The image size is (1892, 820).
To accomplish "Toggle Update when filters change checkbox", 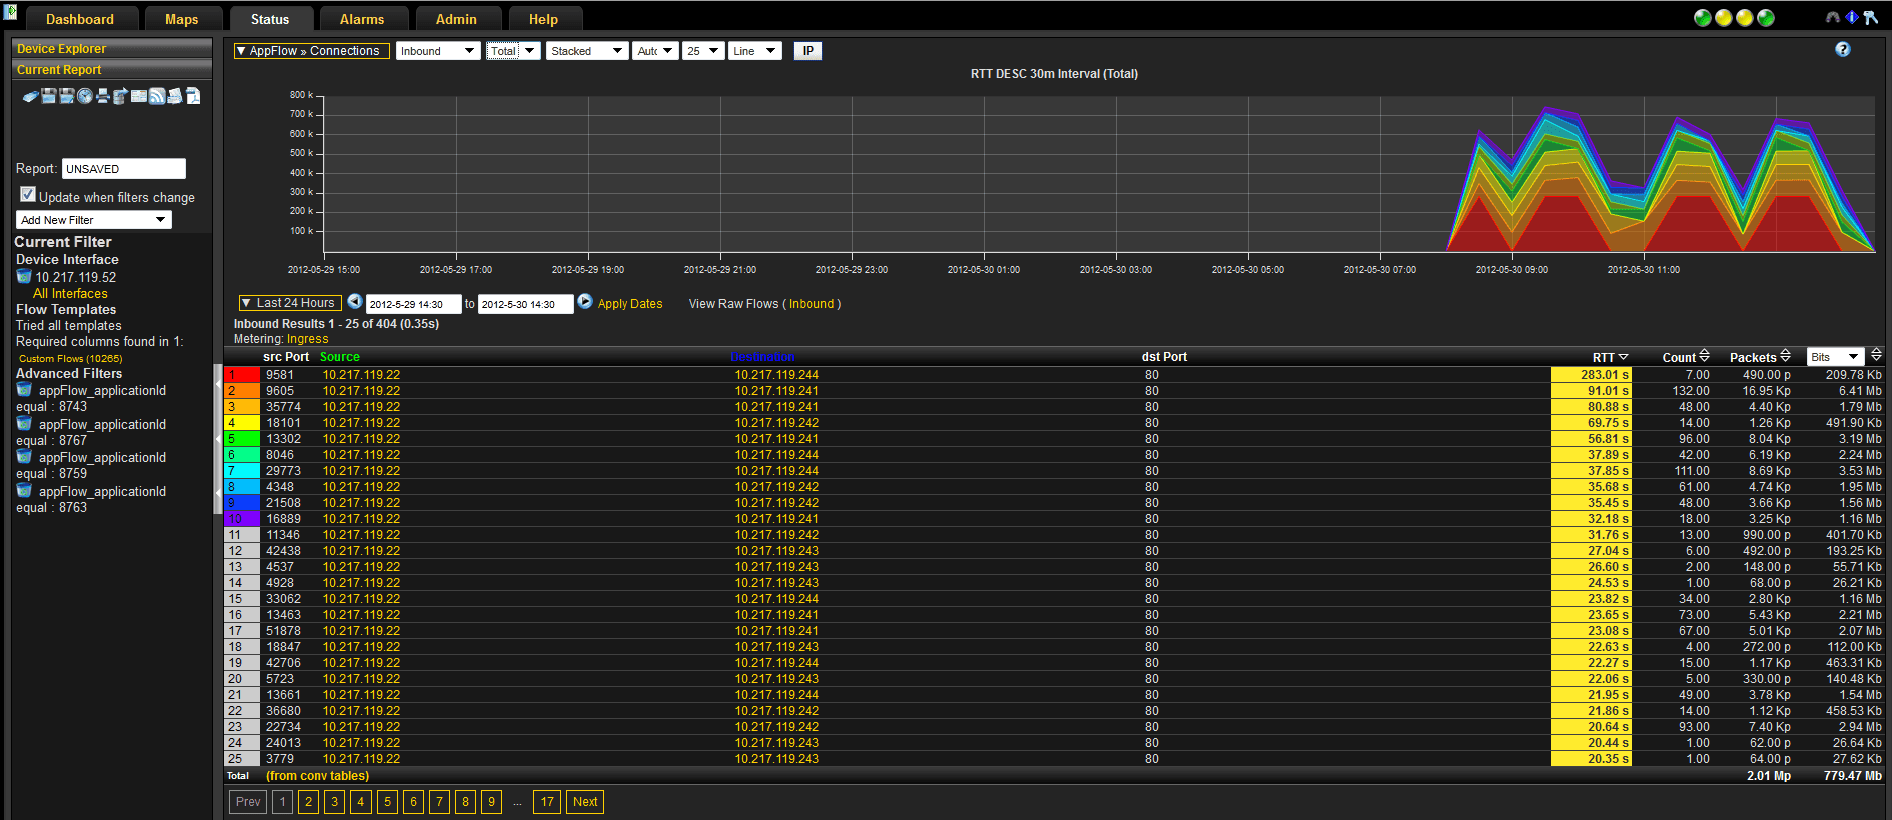I will (x=28, y=194).
